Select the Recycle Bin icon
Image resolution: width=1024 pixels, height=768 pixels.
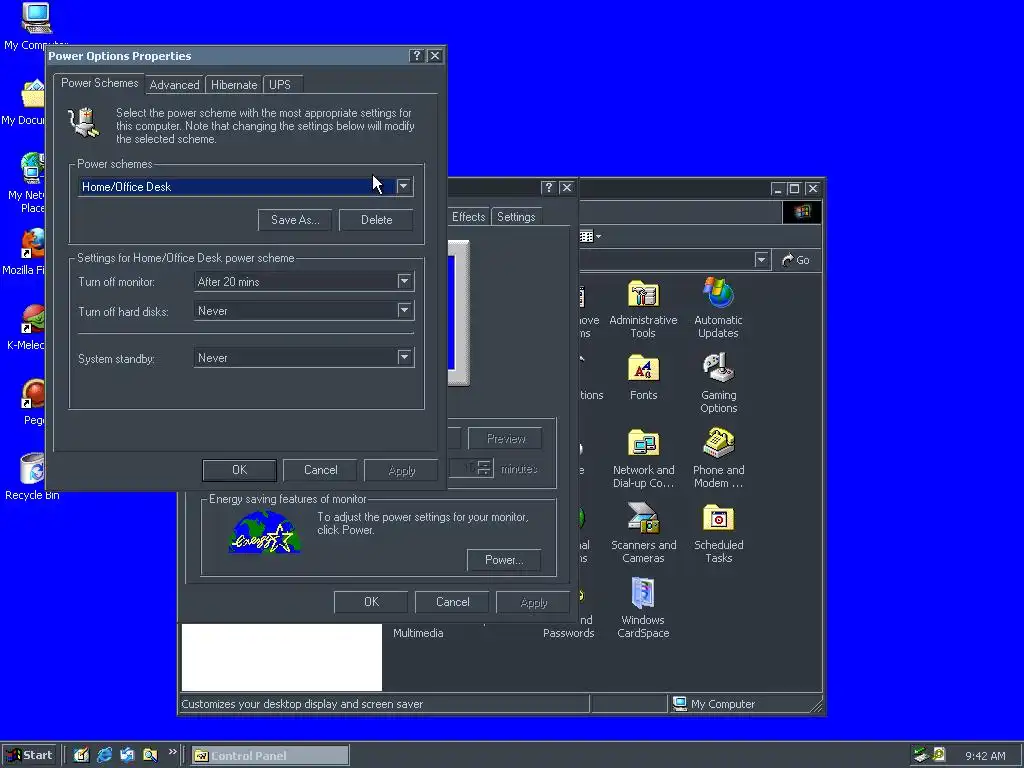[32, 477]
